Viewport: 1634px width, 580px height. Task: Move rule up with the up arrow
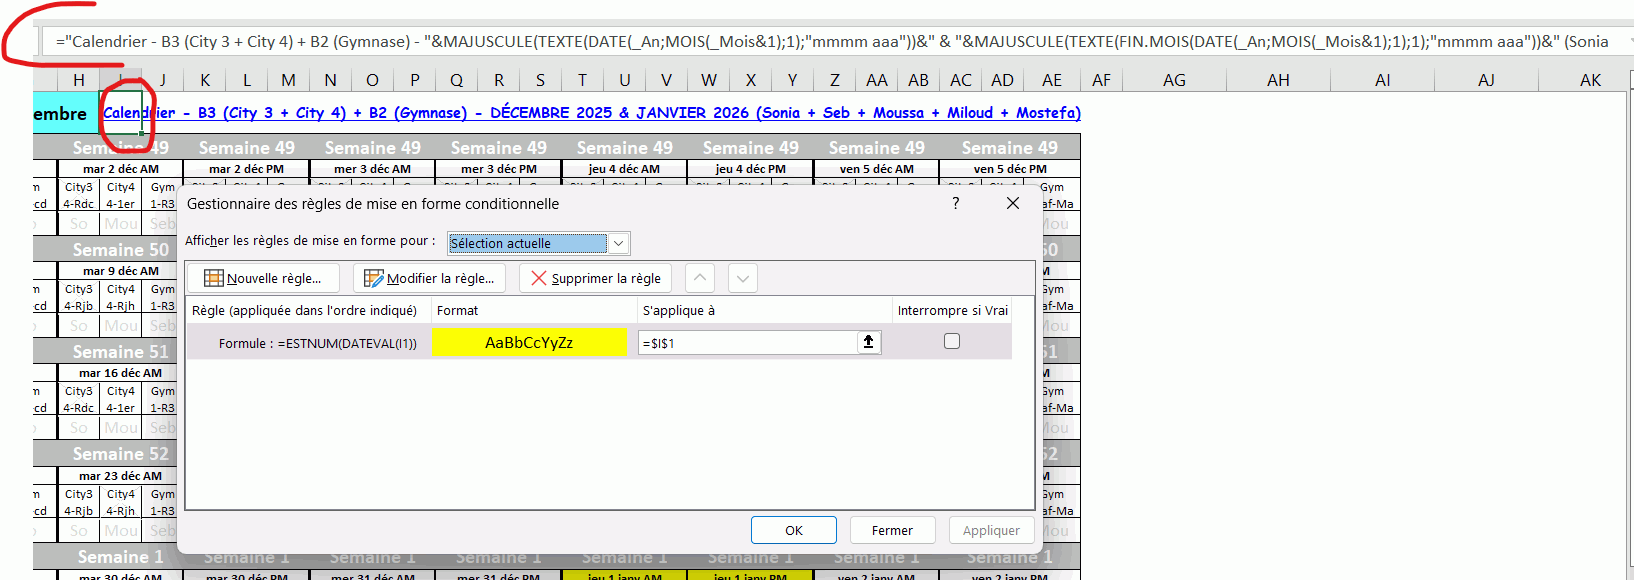click(x=700, y=278)
